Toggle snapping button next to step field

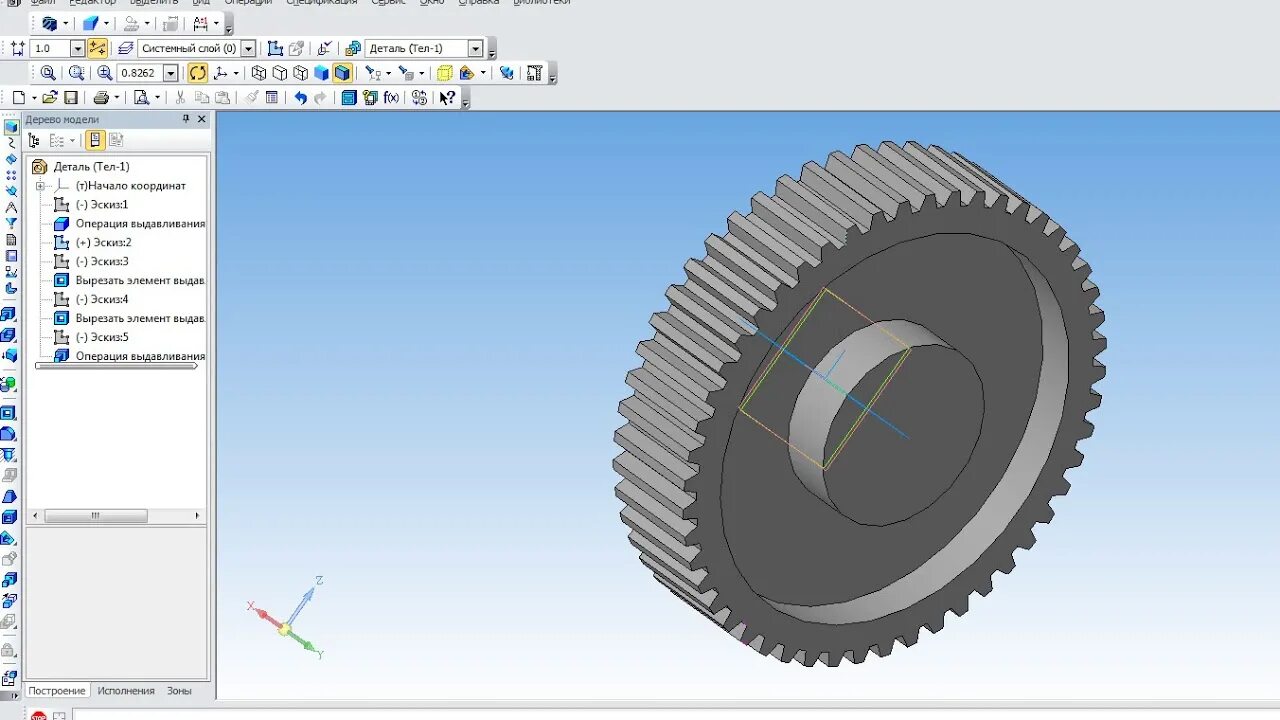(97, 48)
